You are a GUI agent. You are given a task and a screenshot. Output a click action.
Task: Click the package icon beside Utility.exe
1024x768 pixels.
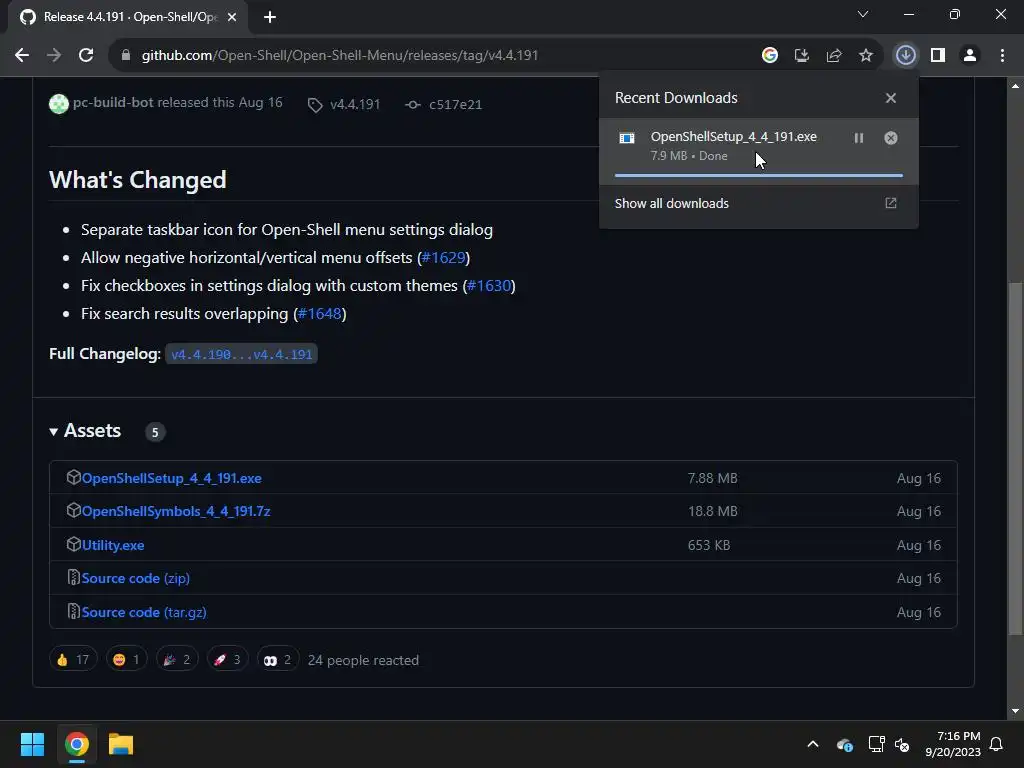click(73, 544)
